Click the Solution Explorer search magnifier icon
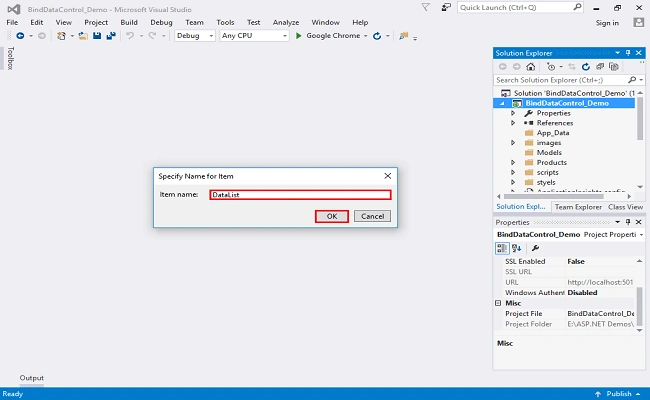The image size is (650, 400). click(632, 80)
